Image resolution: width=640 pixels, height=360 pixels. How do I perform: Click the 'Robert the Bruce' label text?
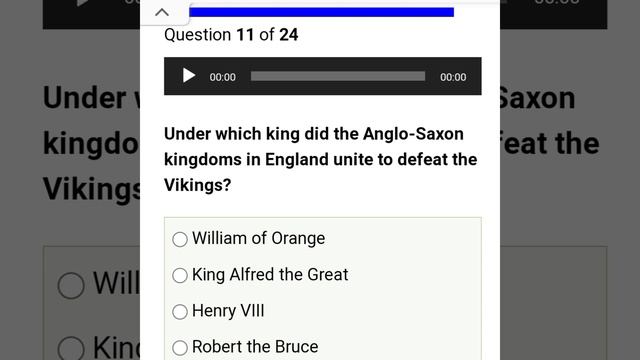pyautogui.click(x=255, y=347)
